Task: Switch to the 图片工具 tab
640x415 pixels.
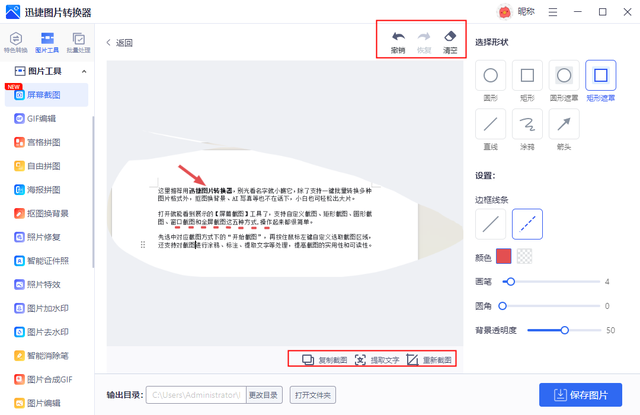Action: [x=47, y=42]
